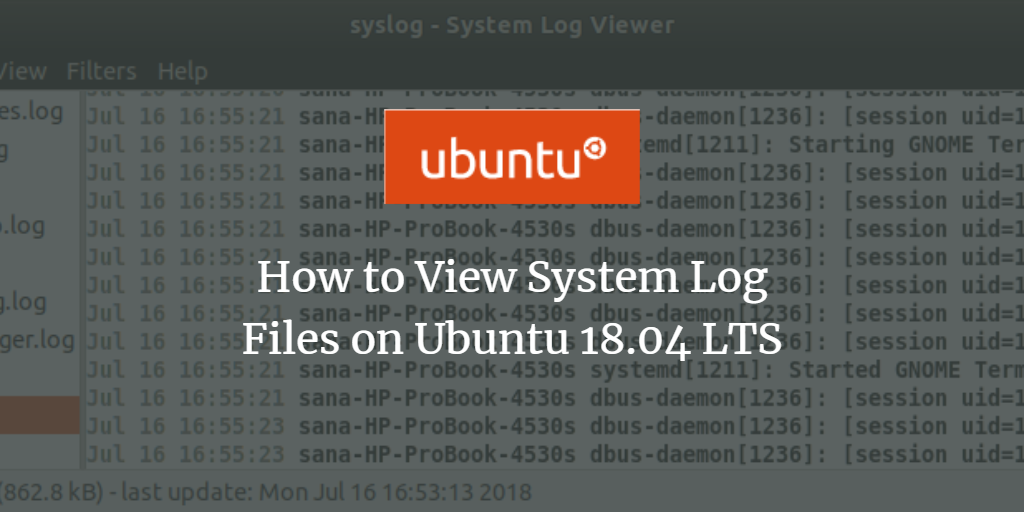1024x512 pixels.
Task: Select the log row 'systemd[1211]: Starting GNOME'
Action: (x=555, y=145)
